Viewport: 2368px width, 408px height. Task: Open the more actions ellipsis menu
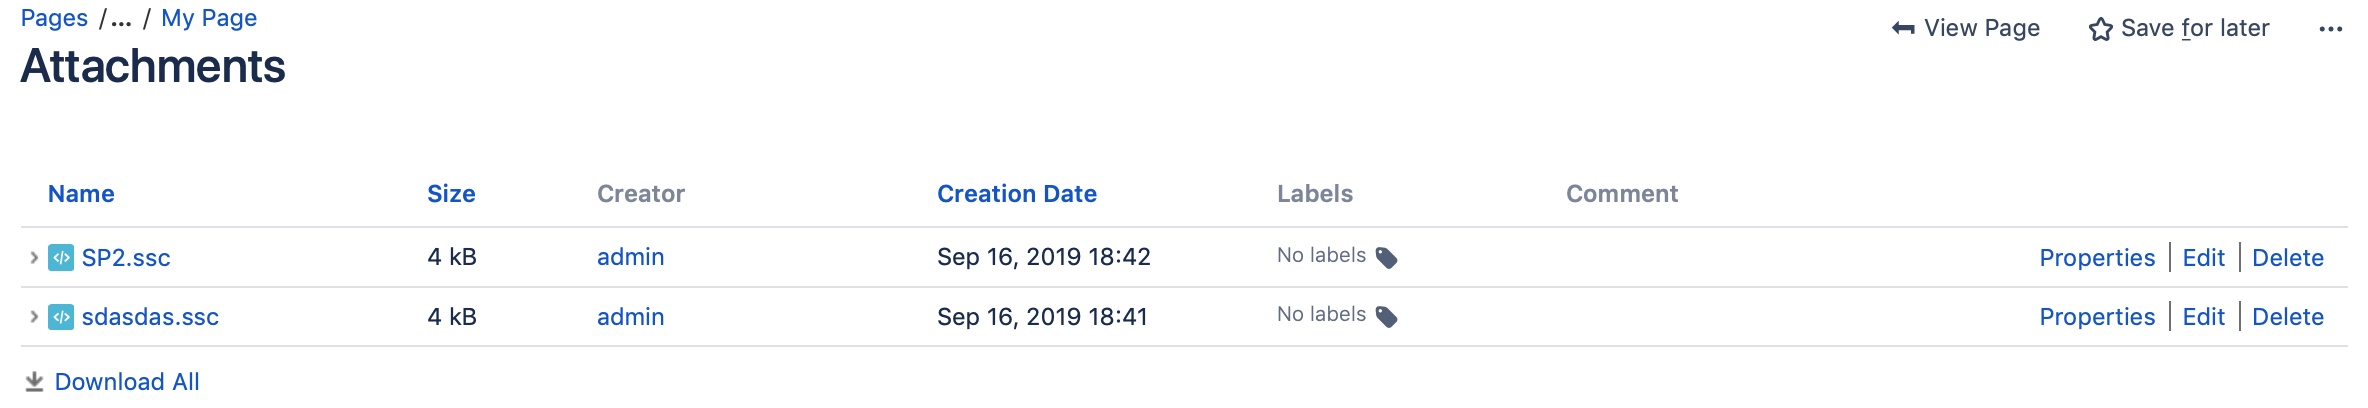coord(2330,29)
